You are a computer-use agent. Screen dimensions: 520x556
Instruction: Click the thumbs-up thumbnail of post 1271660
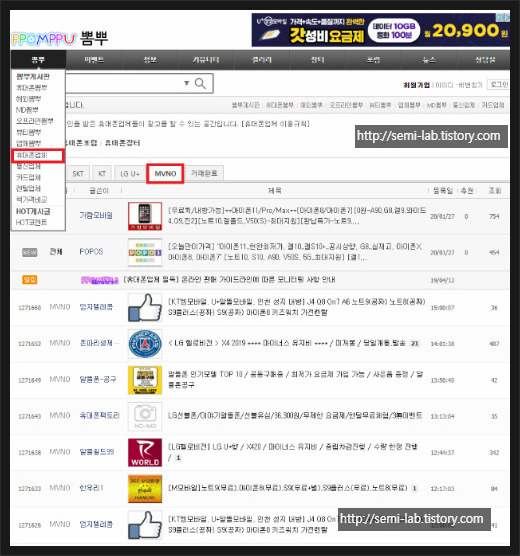tap(145, 307)
